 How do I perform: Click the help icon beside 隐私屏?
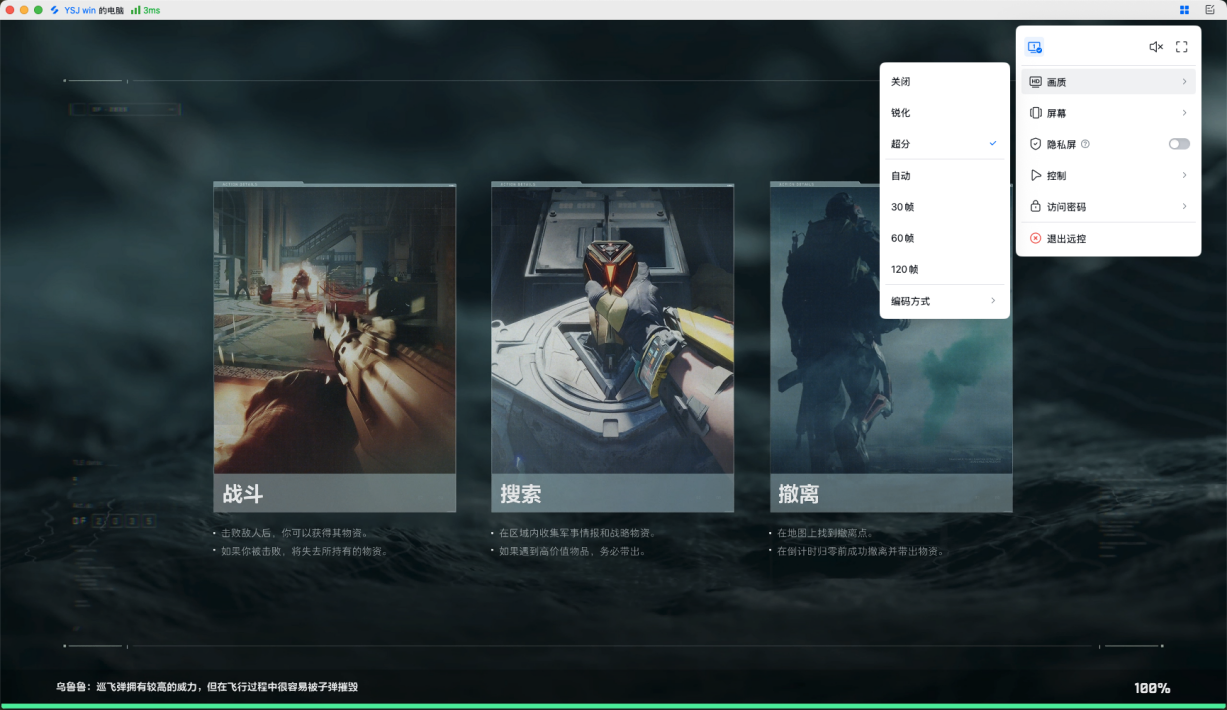tap(1085, 144)
